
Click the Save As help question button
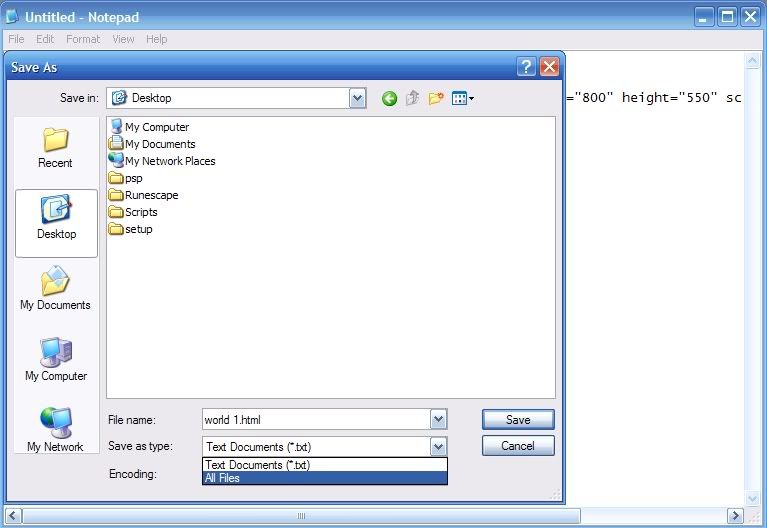(x=526, y=67)
